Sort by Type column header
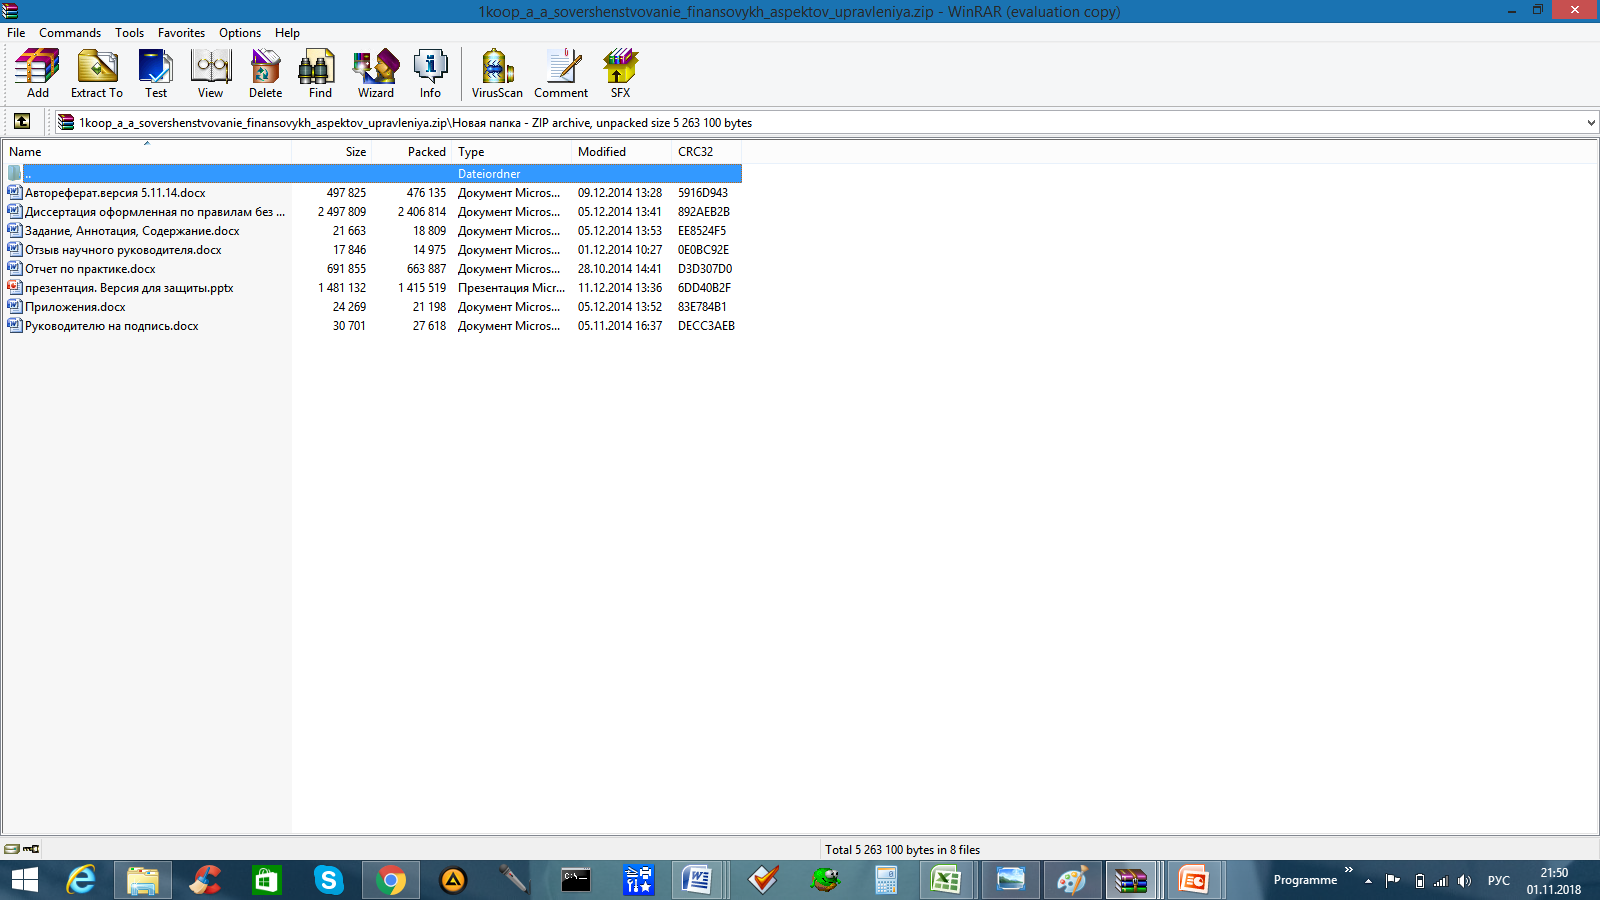This screenshot has width=1600, height=900. pos(512,152)
